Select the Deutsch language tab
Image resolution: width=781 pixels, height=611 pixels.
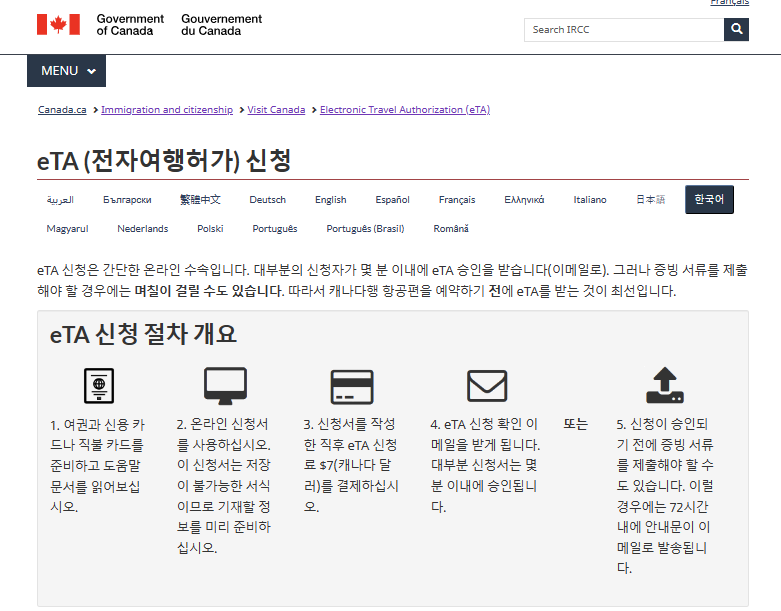(x=267, y=200)
